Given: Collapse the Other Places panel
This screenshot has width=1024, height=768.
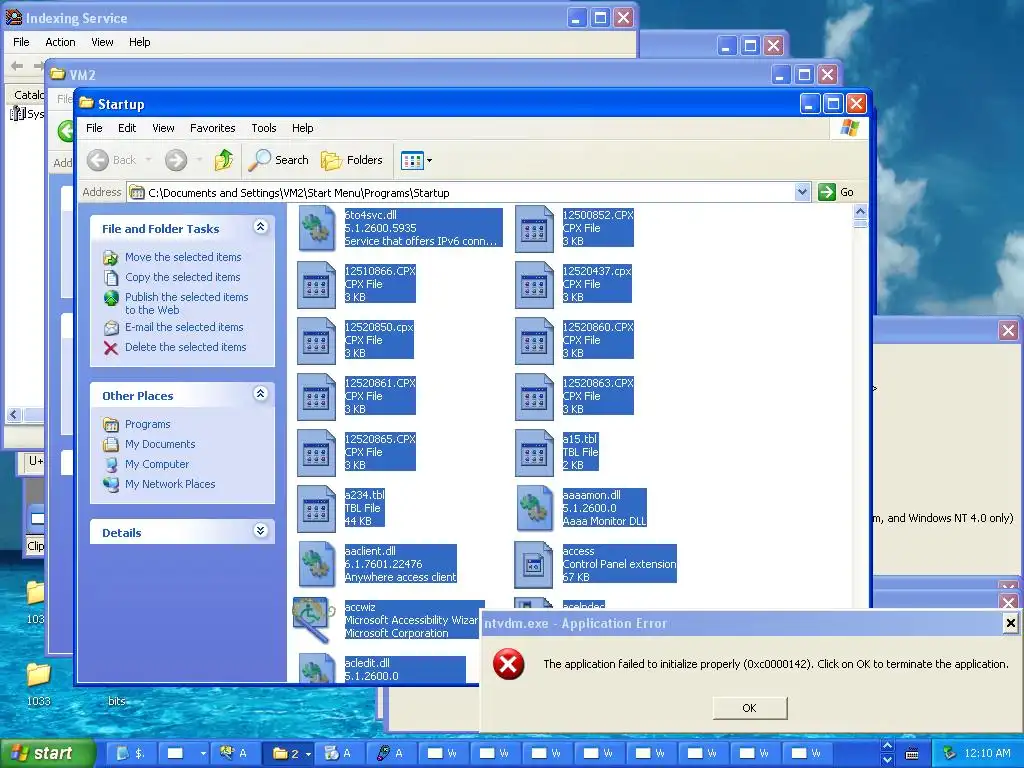Looking at the screenshot, I should (x=261, y=393).
